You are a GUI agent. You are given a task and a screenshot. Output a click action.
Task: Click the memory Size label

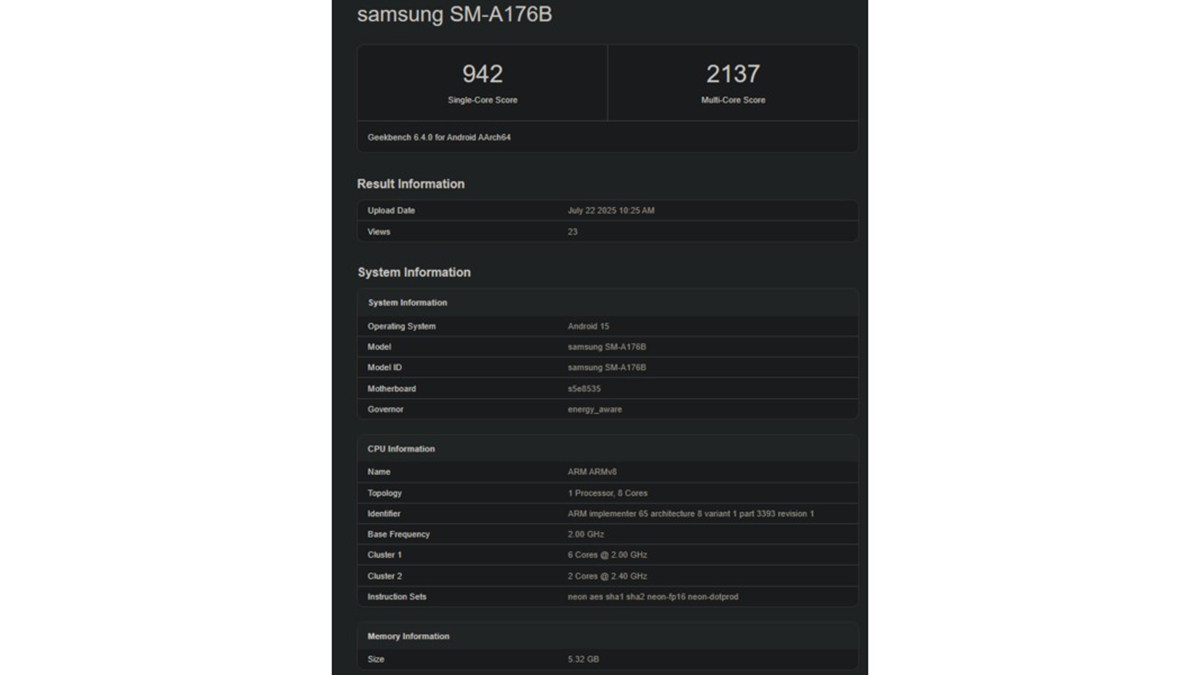pos(376,659)
